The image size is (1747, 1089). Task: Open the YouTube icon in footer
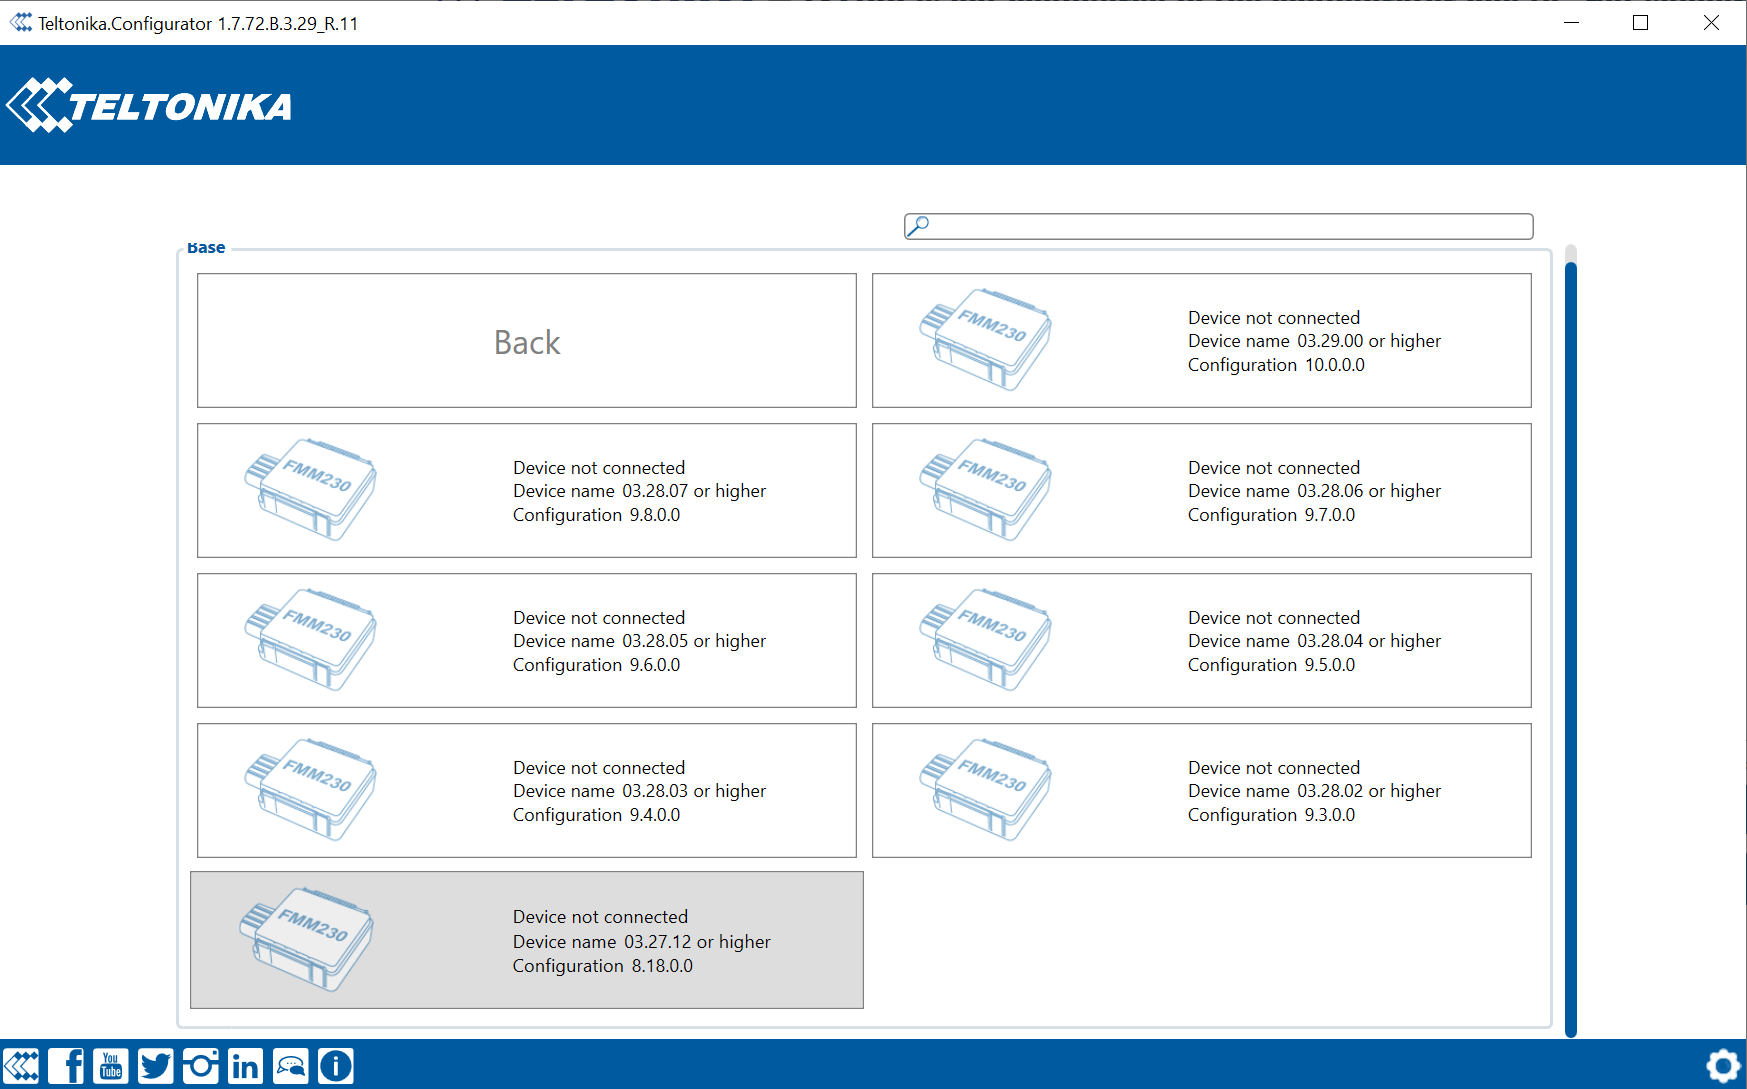tap(111, 1066)
